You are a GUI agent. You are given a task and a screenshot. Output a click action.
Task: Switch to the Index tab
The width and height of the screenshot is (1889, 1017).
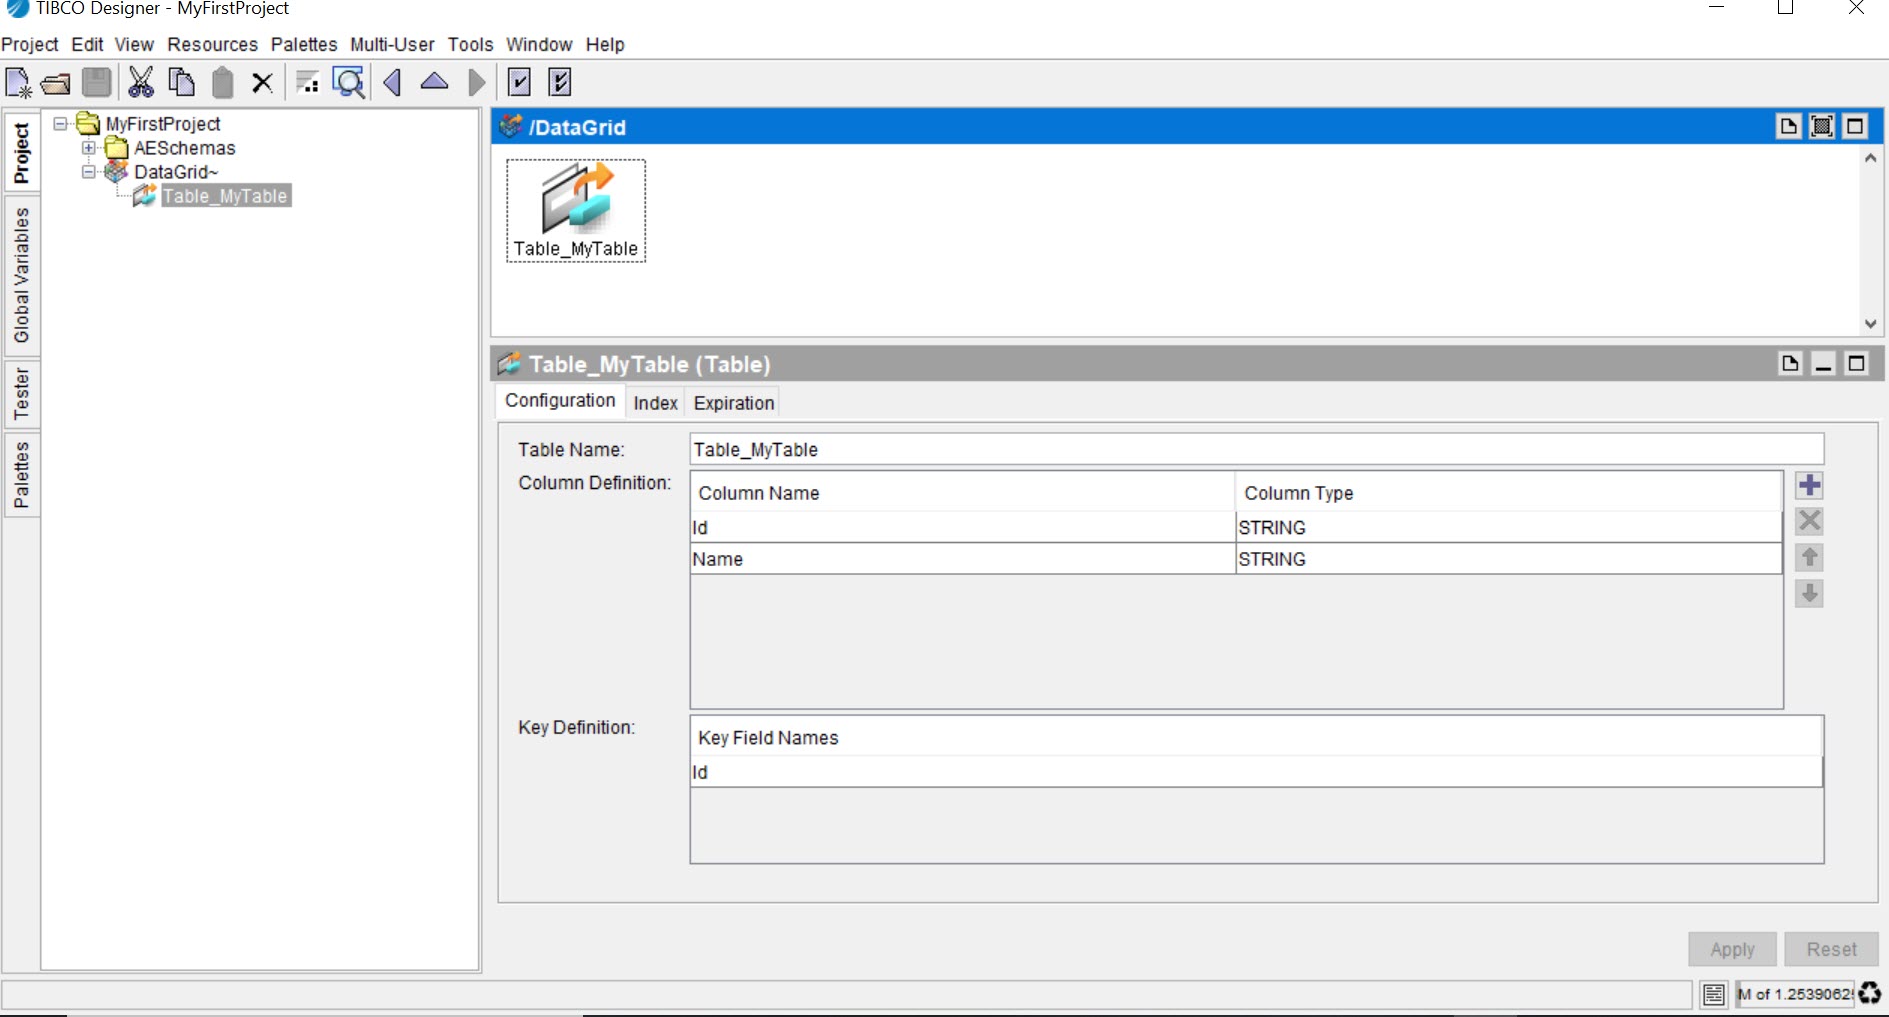[655, 403]
